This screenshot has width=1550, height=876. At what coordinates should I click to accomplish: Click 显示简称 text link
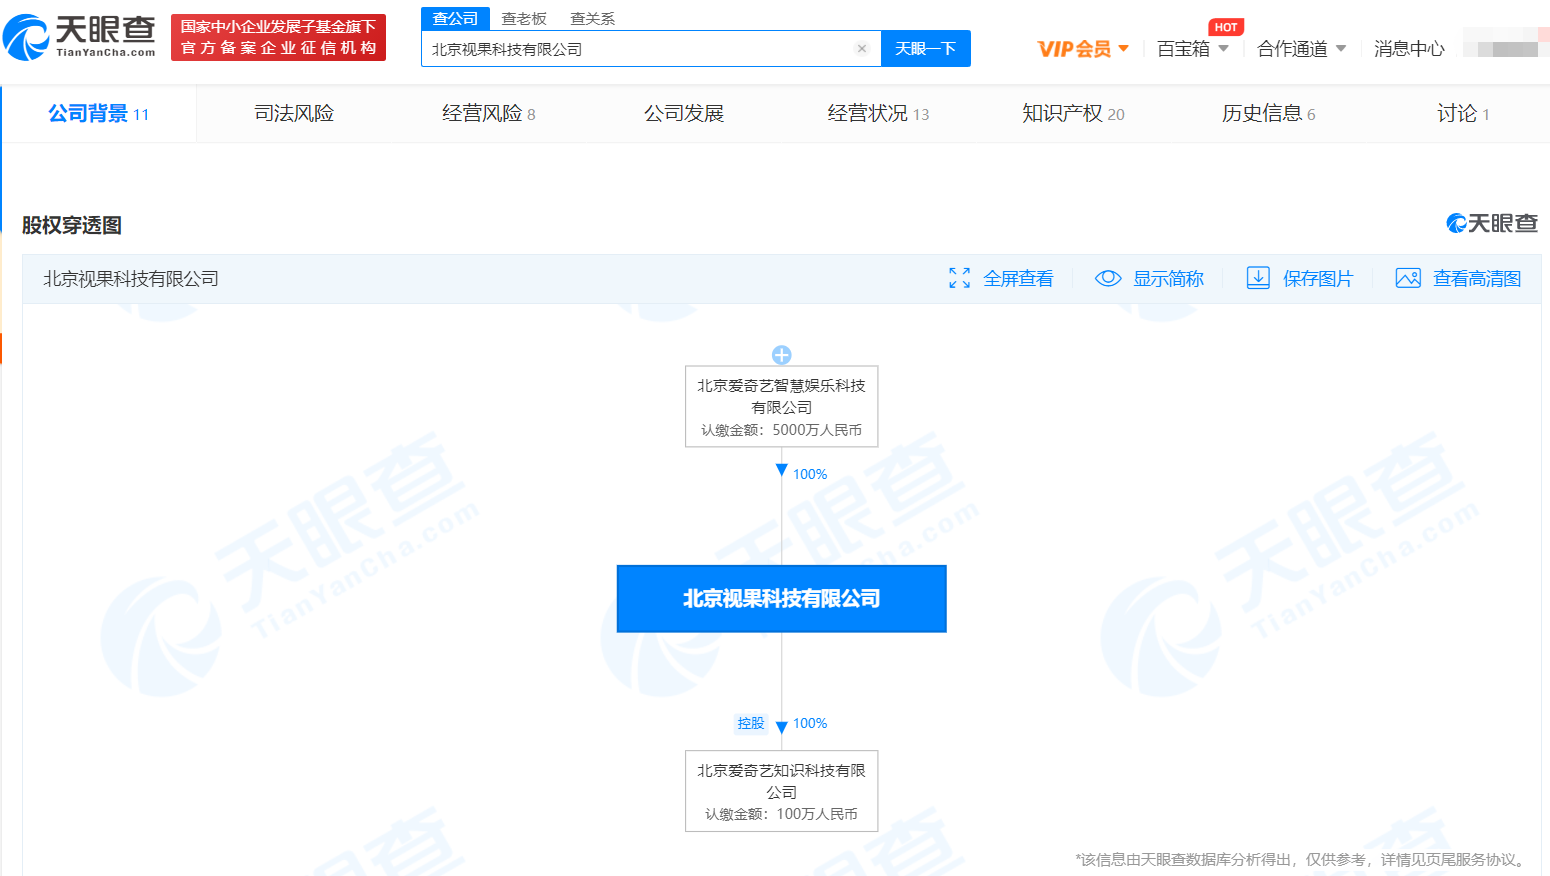[1168, 279]
